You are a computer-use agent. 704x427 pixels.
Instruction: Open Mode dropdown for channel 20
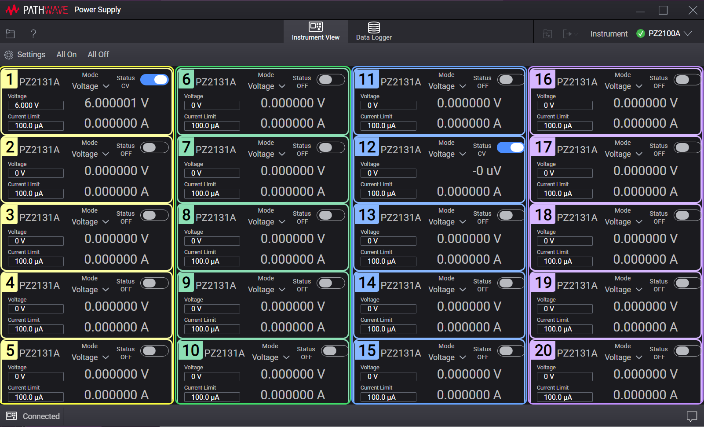[623, 358]
